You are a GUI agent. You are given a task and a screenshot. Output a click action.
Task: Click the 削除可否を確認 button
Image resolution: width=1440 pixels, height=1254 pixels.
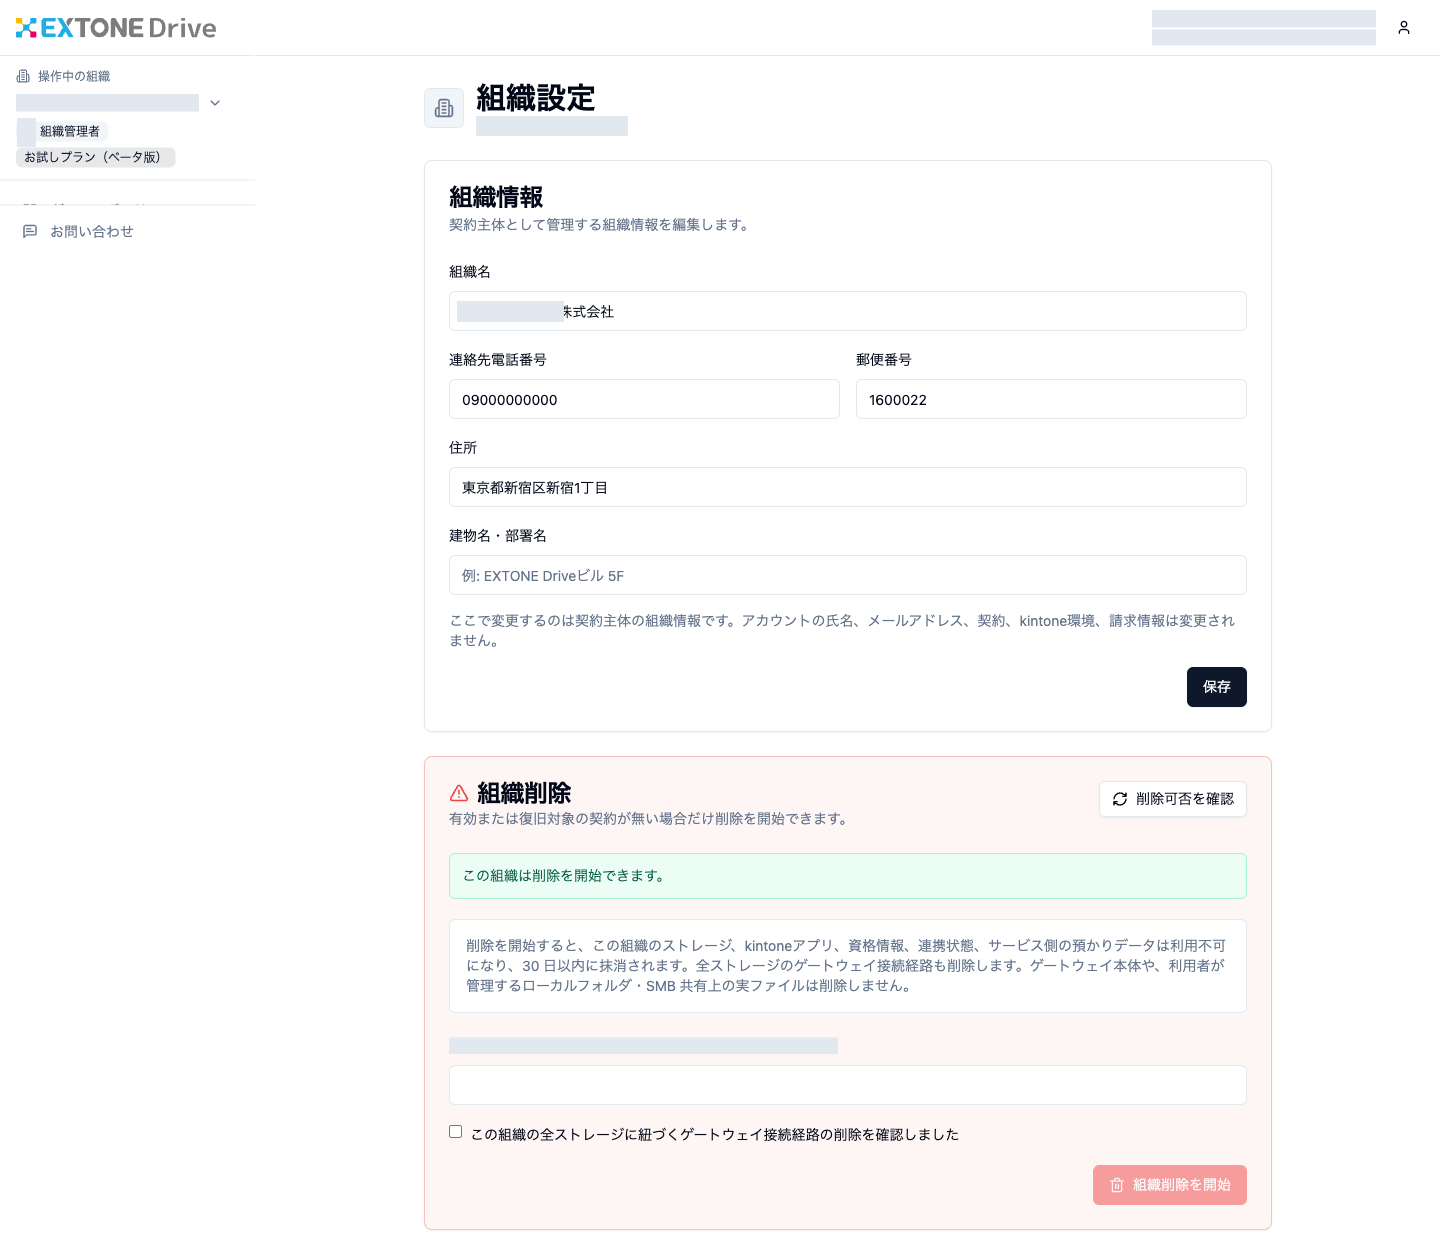coord(1173,799)
